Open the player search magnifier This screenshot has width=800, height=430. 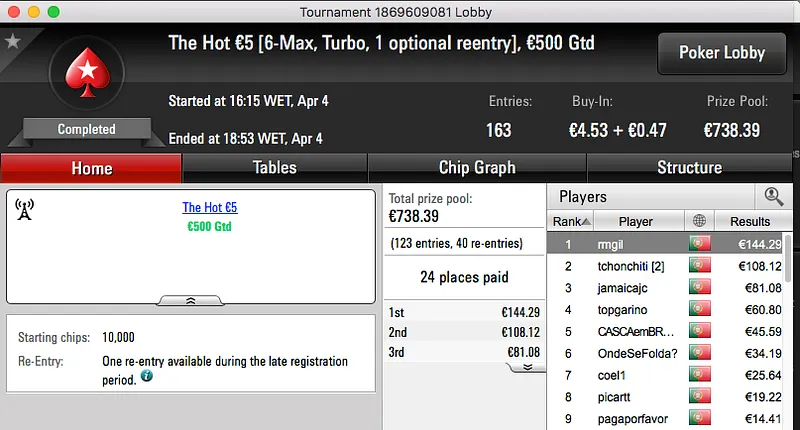(x=773, y=197)
